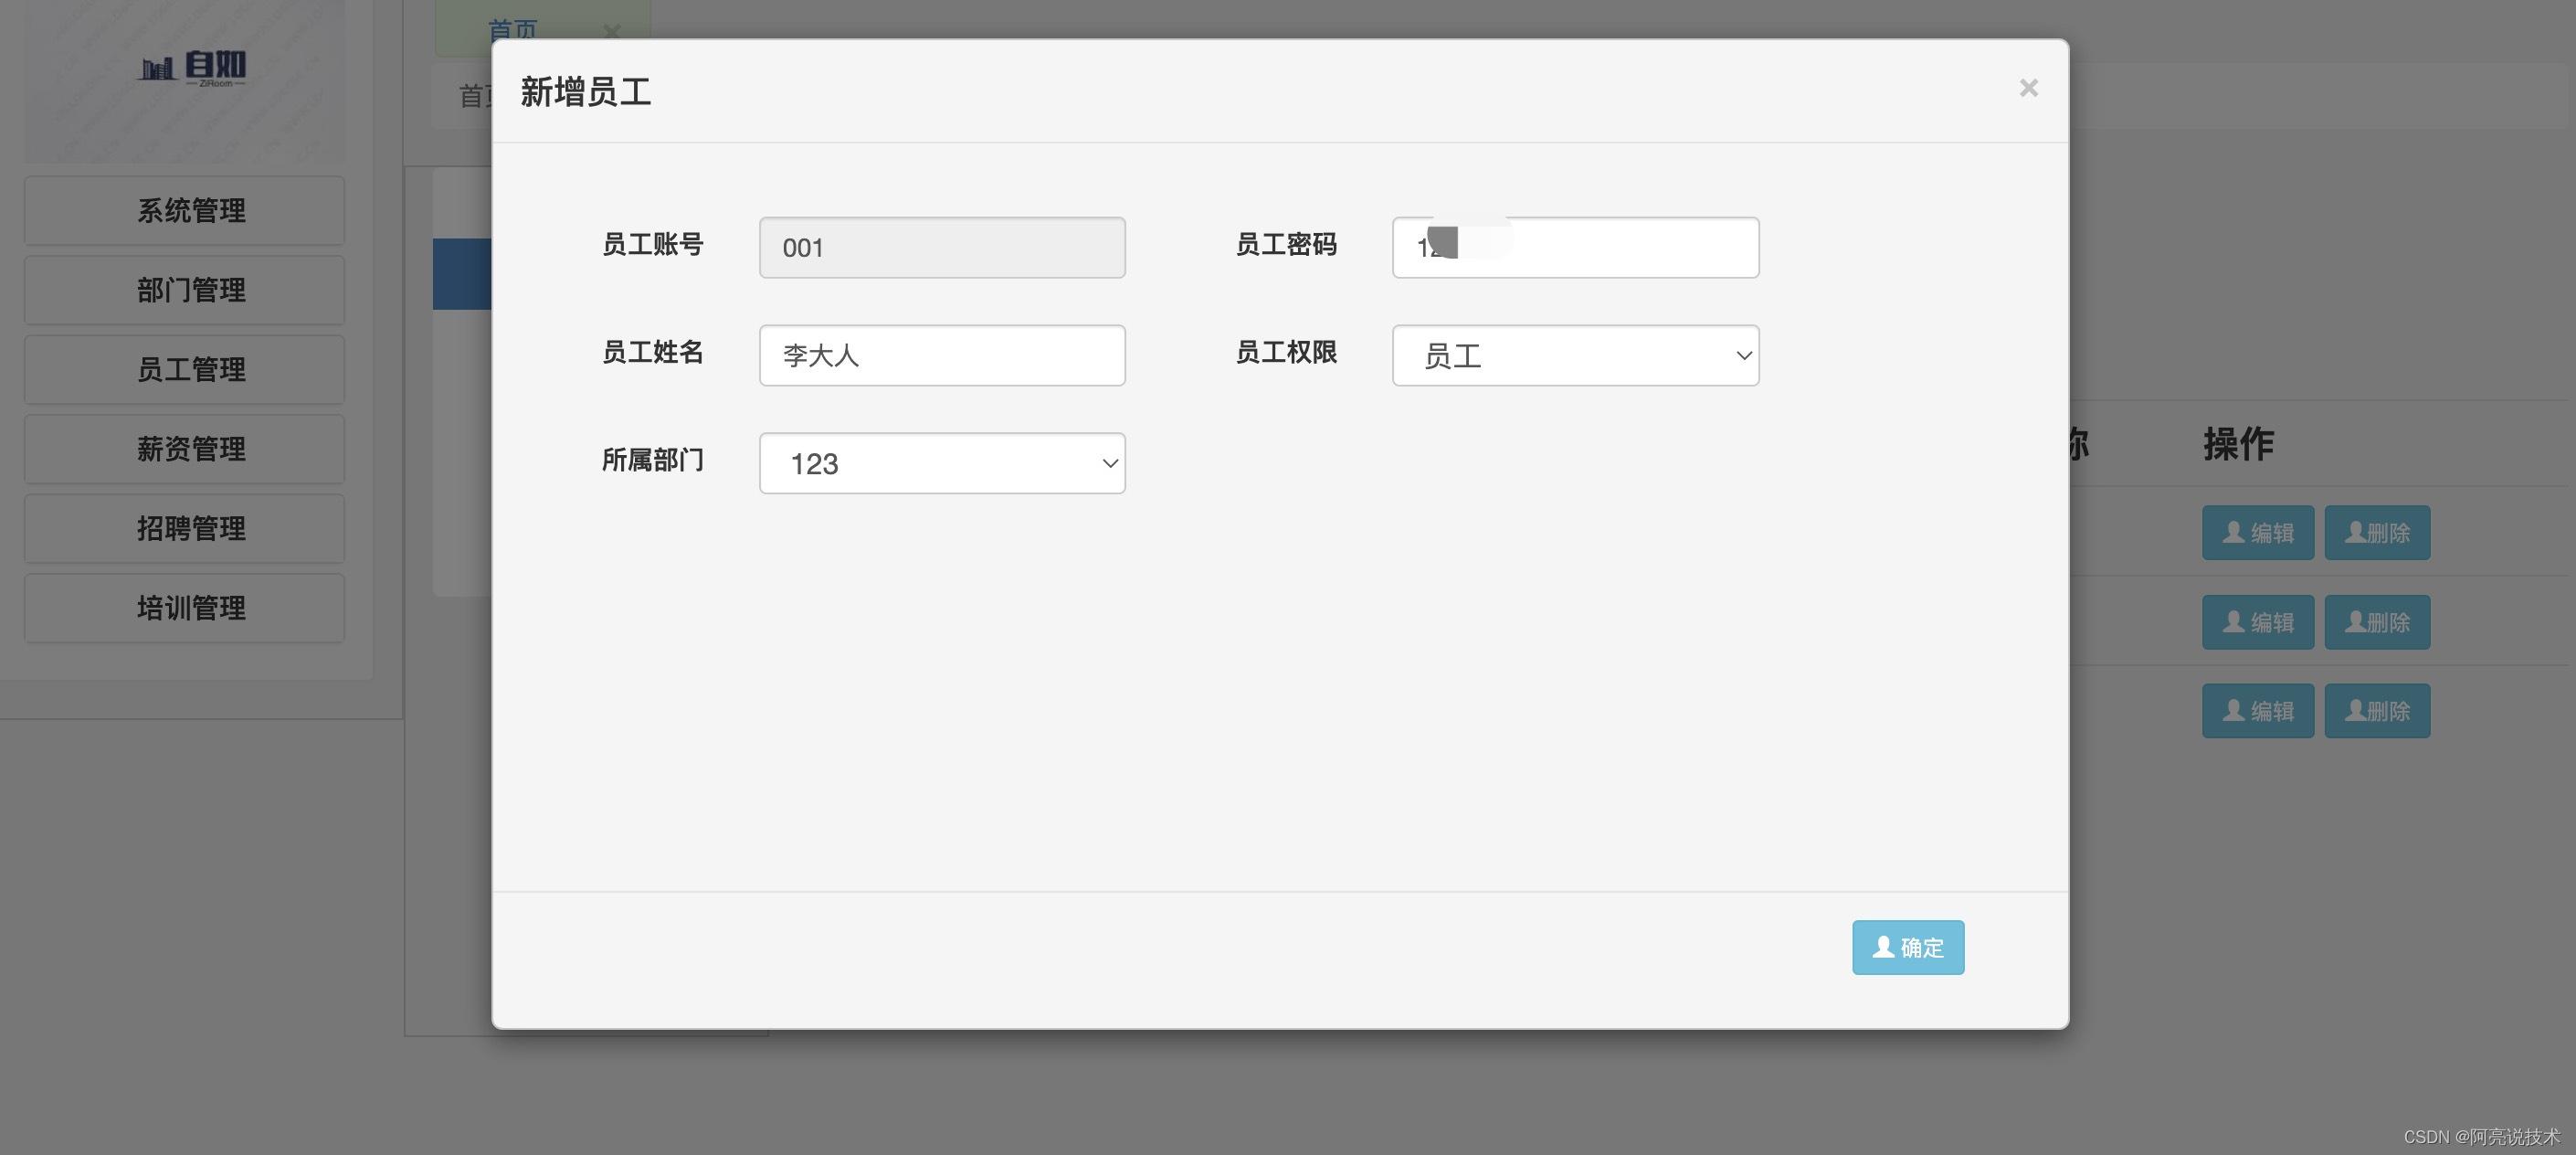Click the 确定 confirm button
The height and width of the screenshot is (1155, 2576).
click(x=1908, y=947)
